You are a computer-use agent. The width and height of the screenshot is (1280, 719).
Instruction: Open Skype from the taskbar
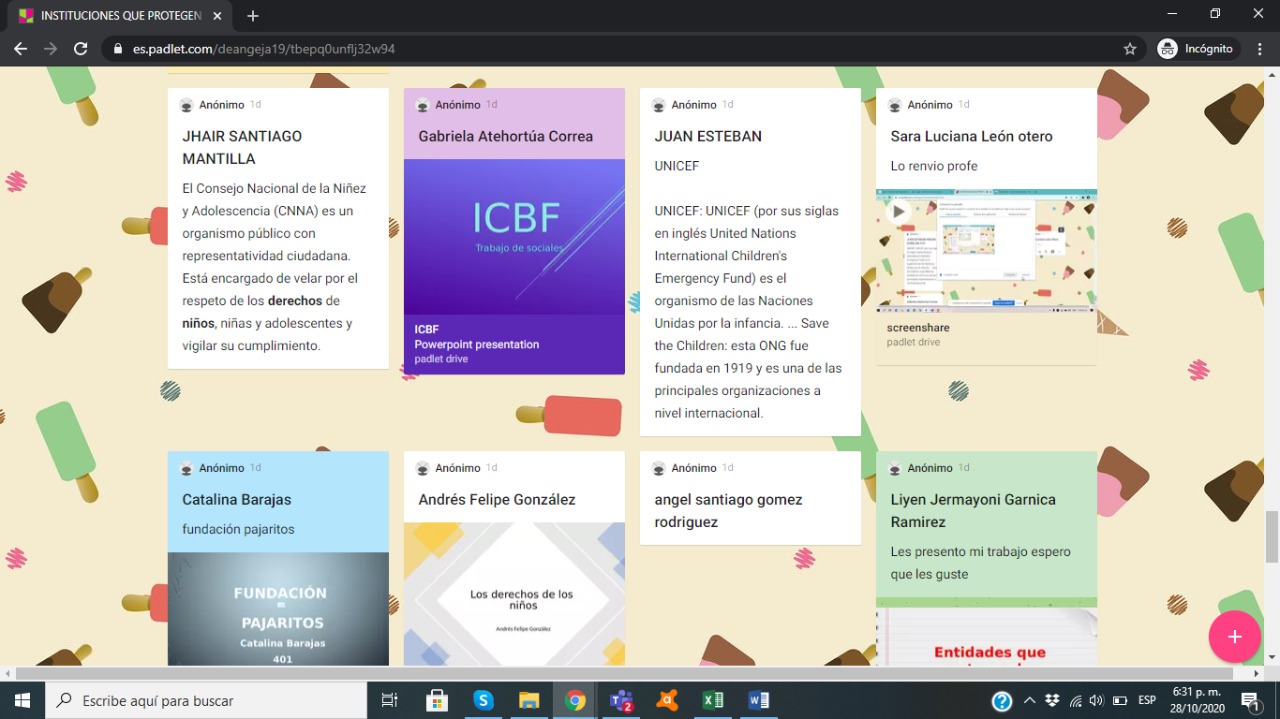pyautogui.click(x=484, y=700)
